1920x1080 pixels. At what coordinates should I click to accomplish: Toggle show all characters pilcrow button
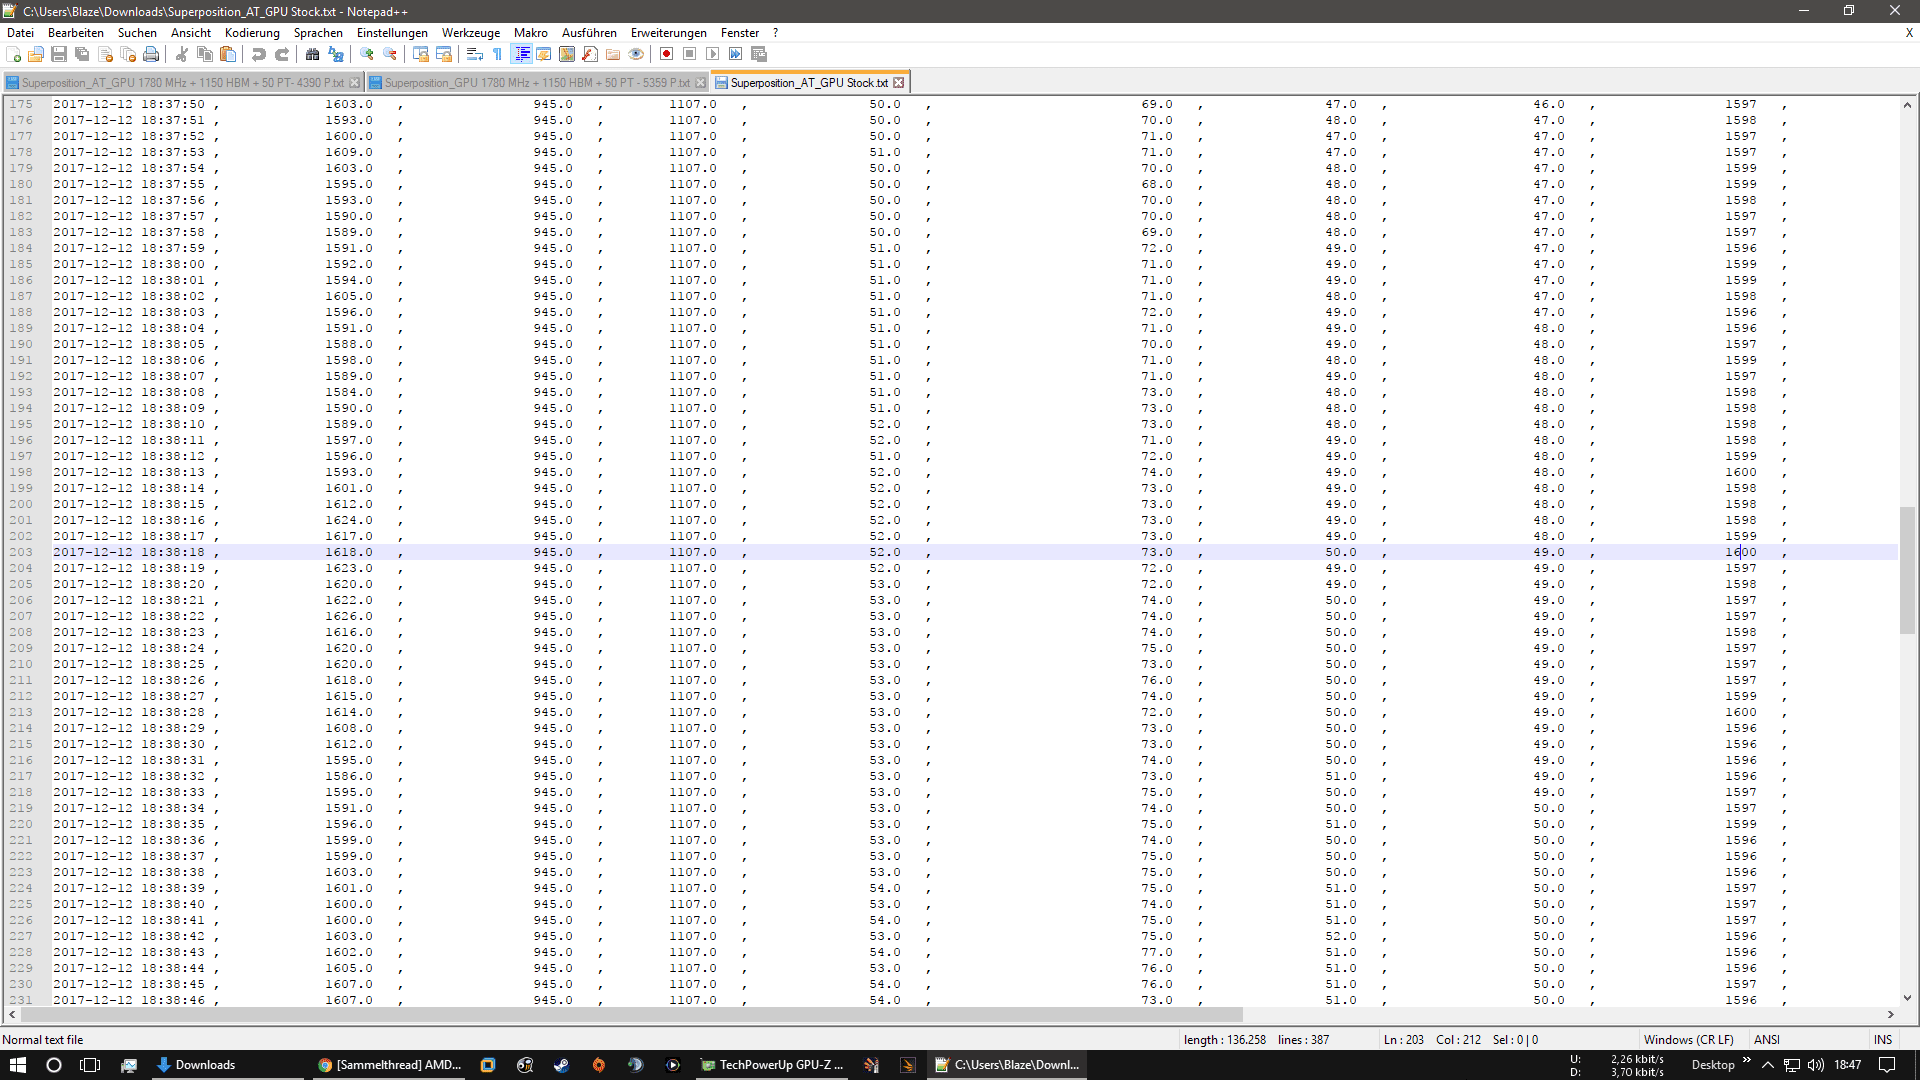497,55
